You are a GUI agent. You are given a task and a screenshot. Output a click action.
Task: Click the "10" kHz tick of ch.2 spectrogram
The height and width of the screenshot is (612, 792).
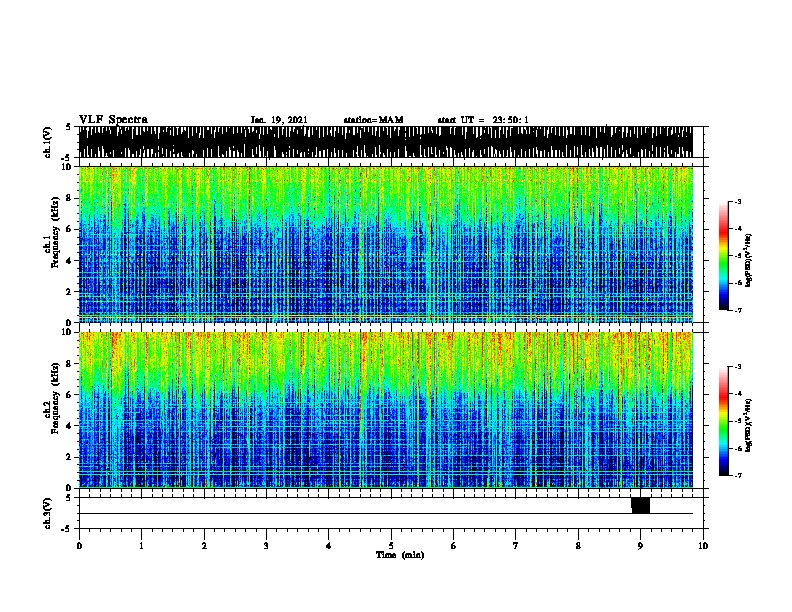tap(68, 332)
